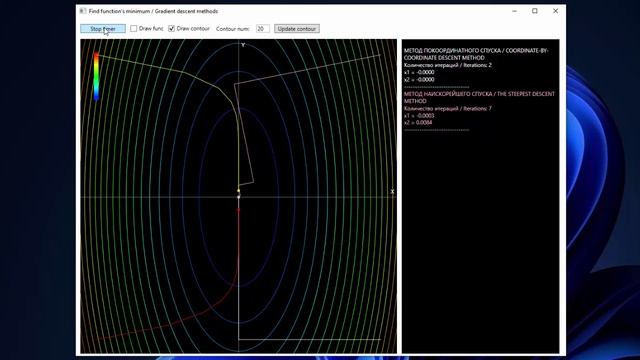Minimize the gradient descent window
The image size is (640, 360).
tap(514, 11)
